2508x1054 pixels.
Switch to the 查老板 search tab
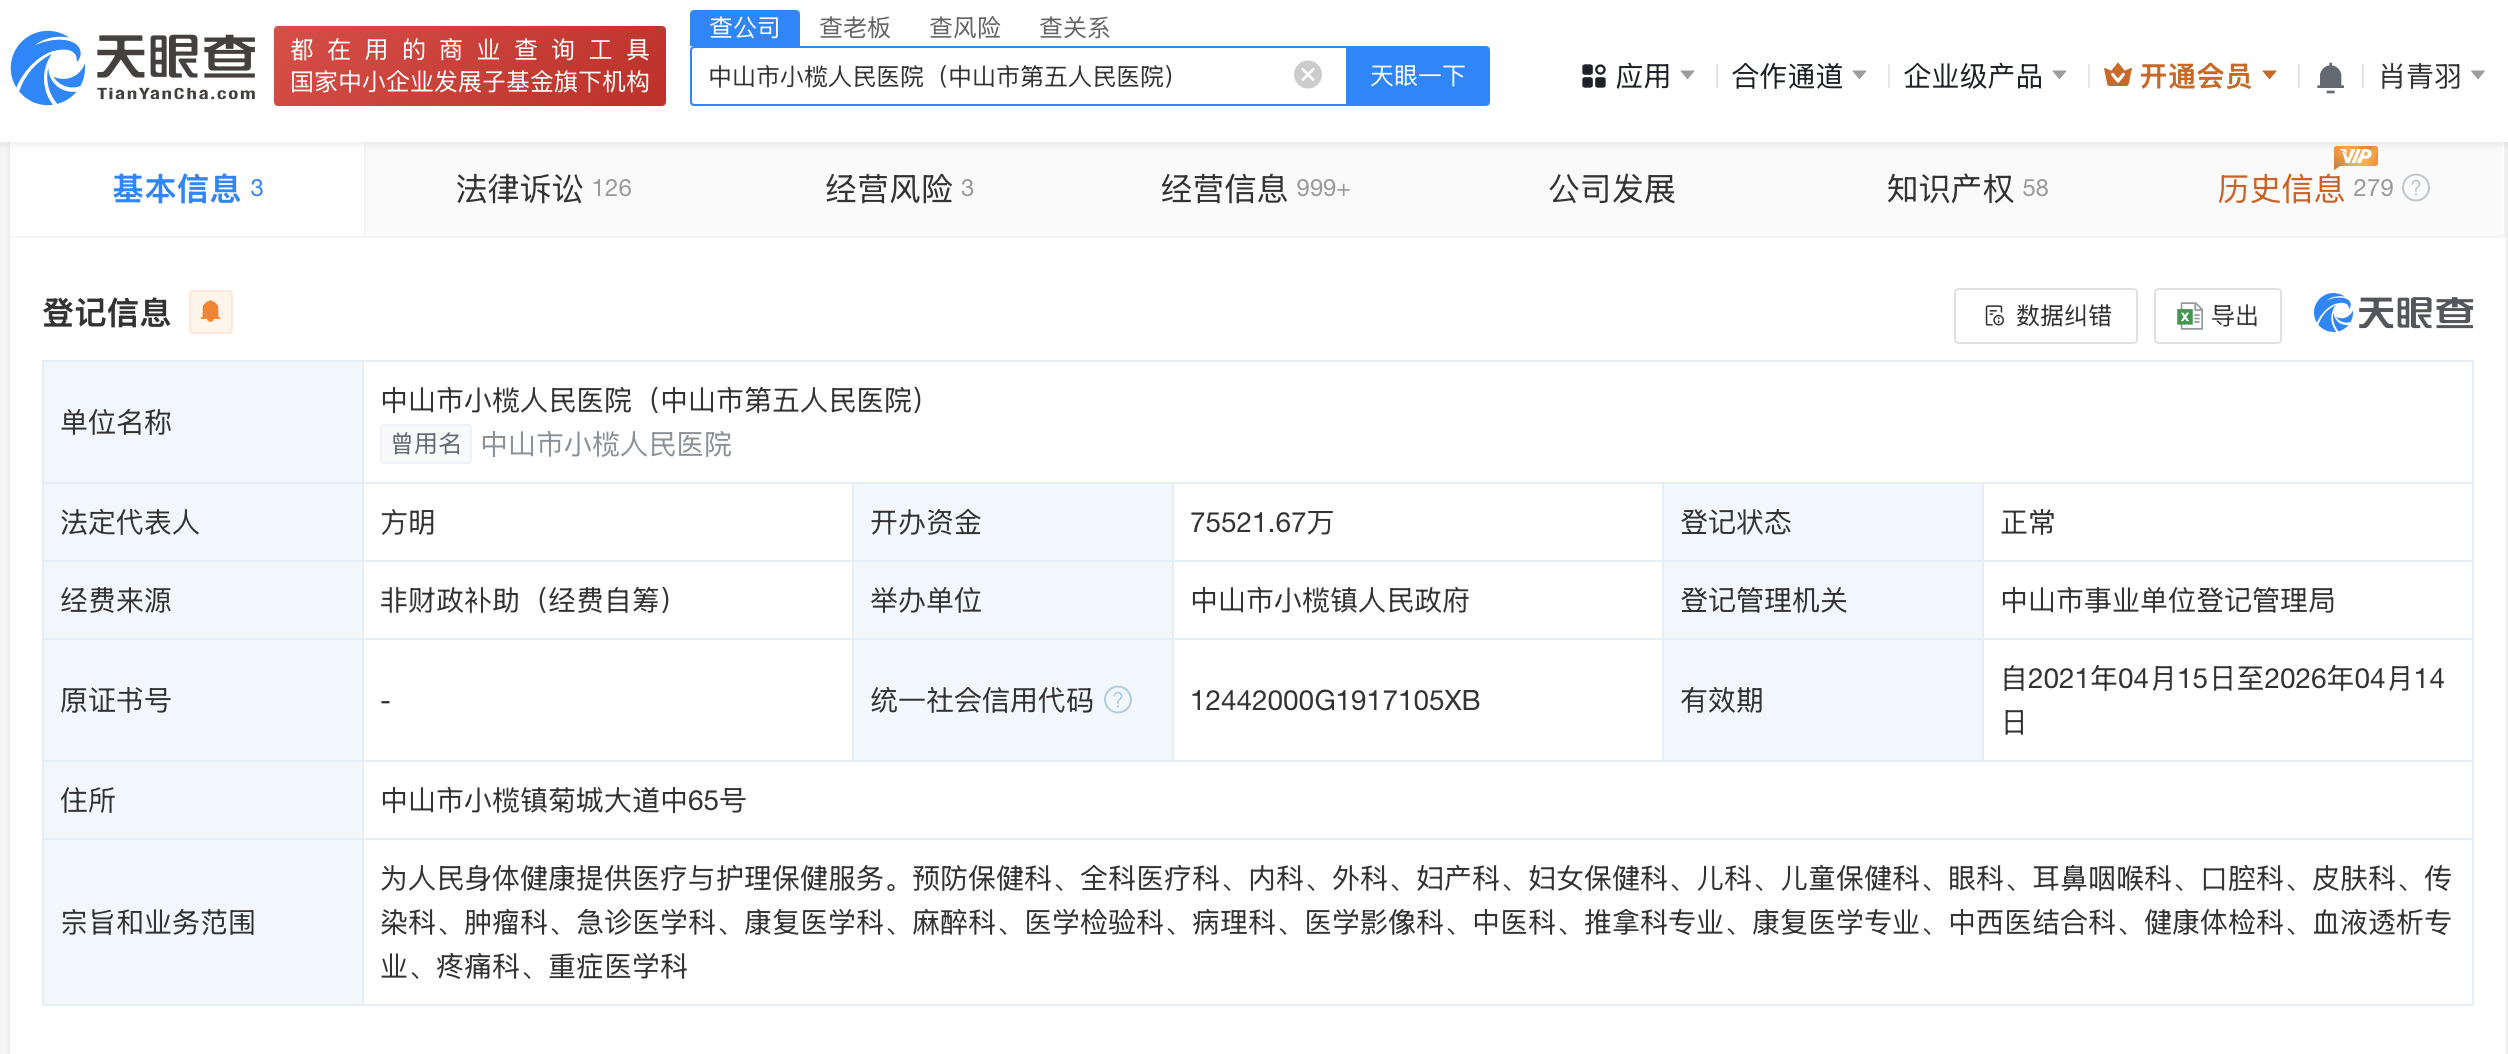coord(855,27)
